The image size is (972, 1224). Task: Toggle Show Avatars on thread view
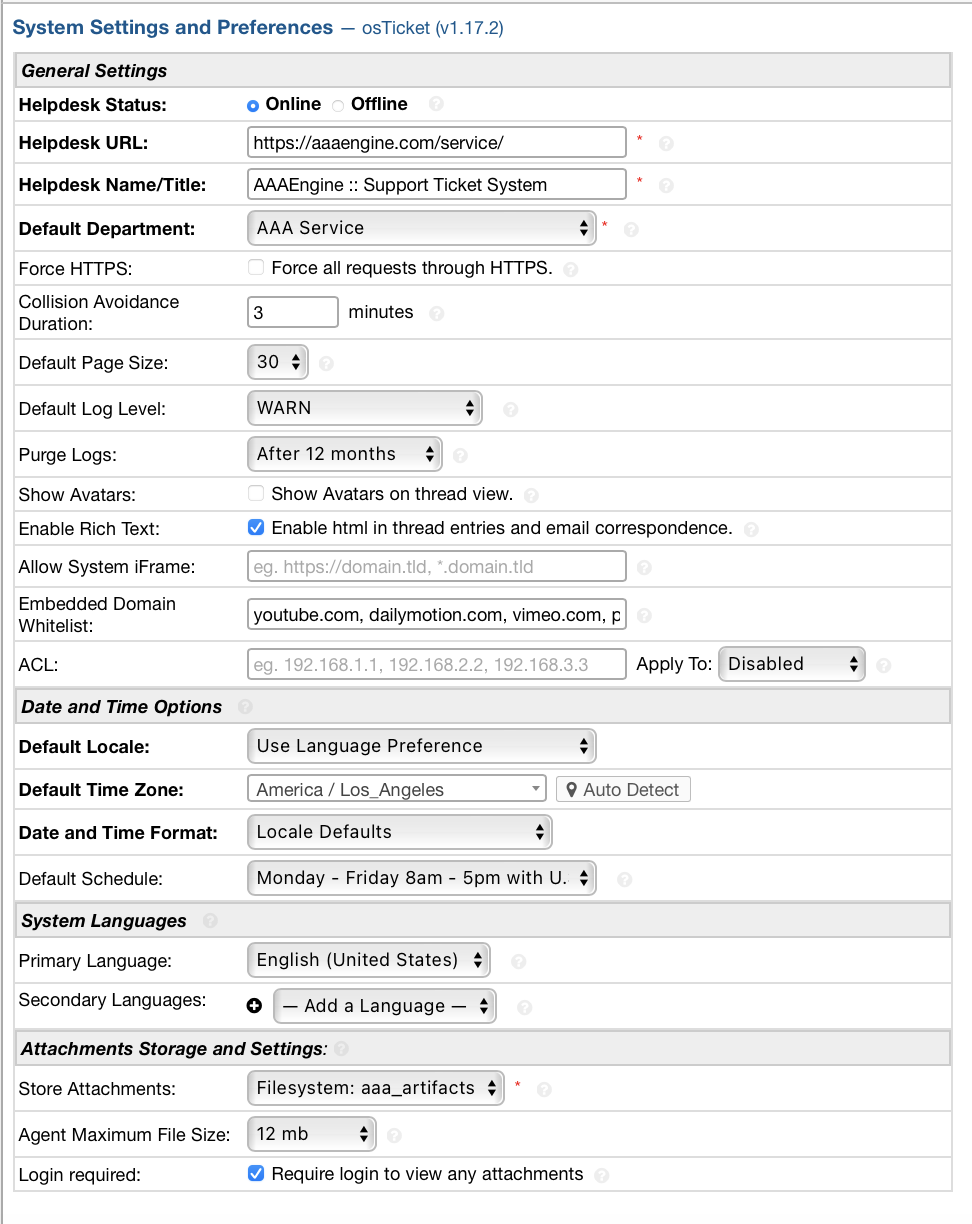point(256,494)
